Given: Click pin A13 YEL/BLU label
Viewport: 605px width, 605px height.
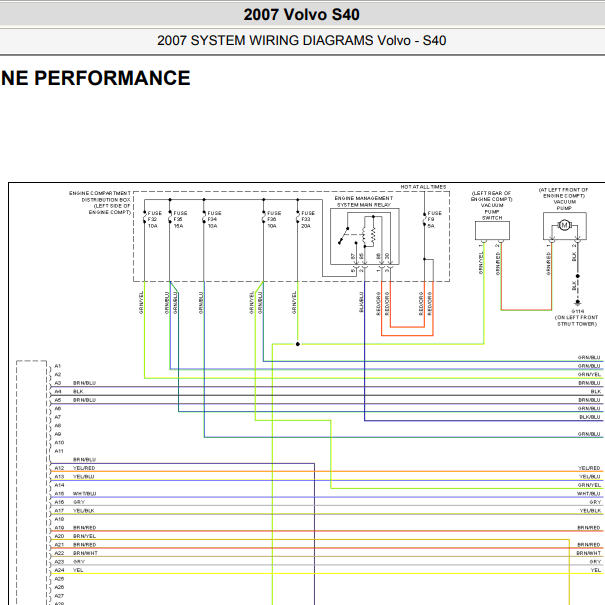Looking at the screenshot, I should click(83, 477).
